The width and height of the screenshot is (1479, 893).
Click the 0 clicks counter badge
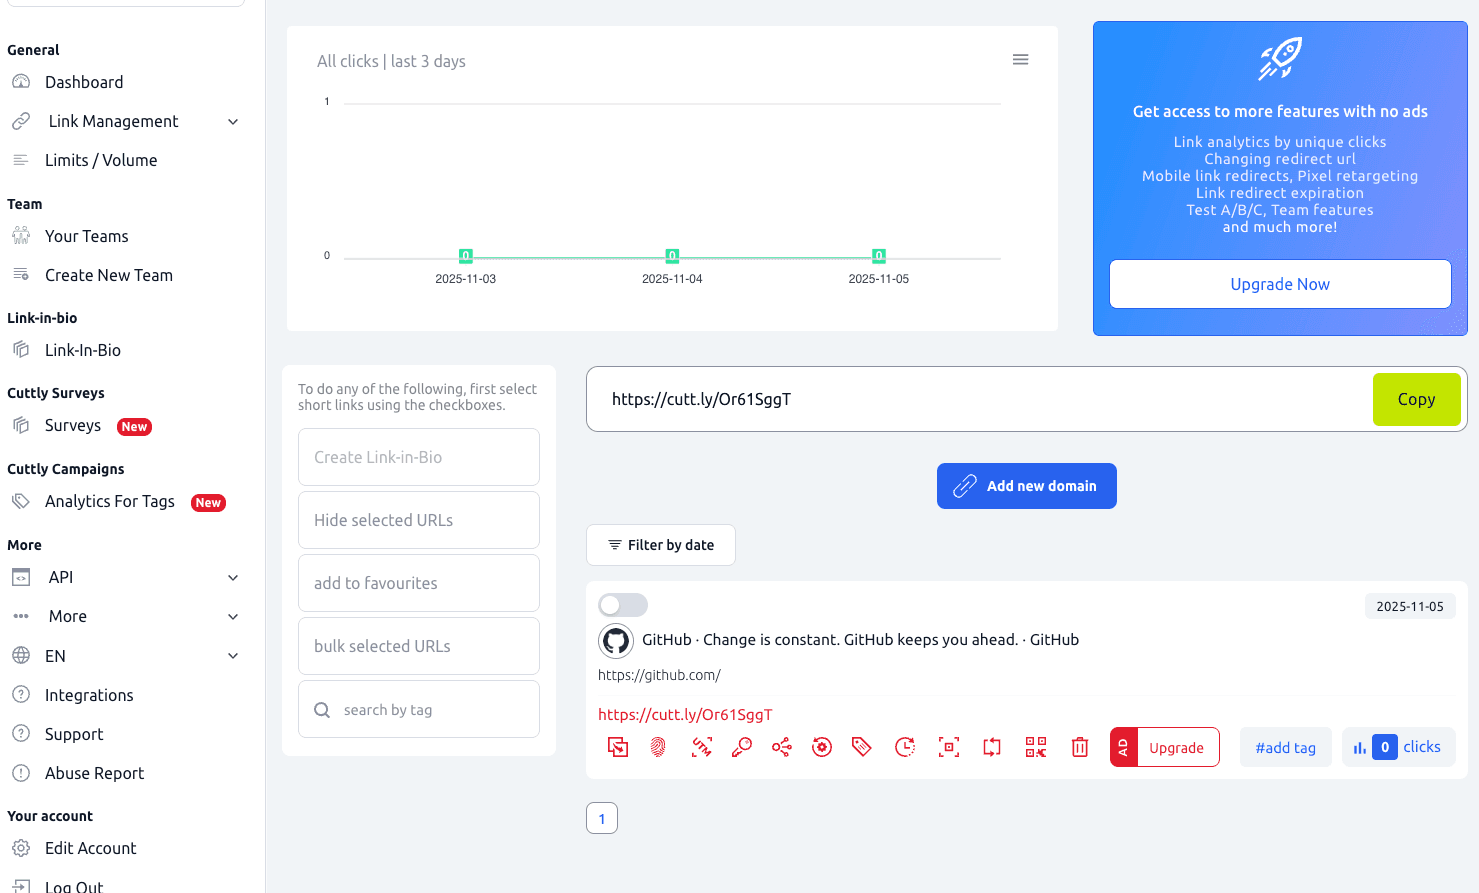(1398, 746)
